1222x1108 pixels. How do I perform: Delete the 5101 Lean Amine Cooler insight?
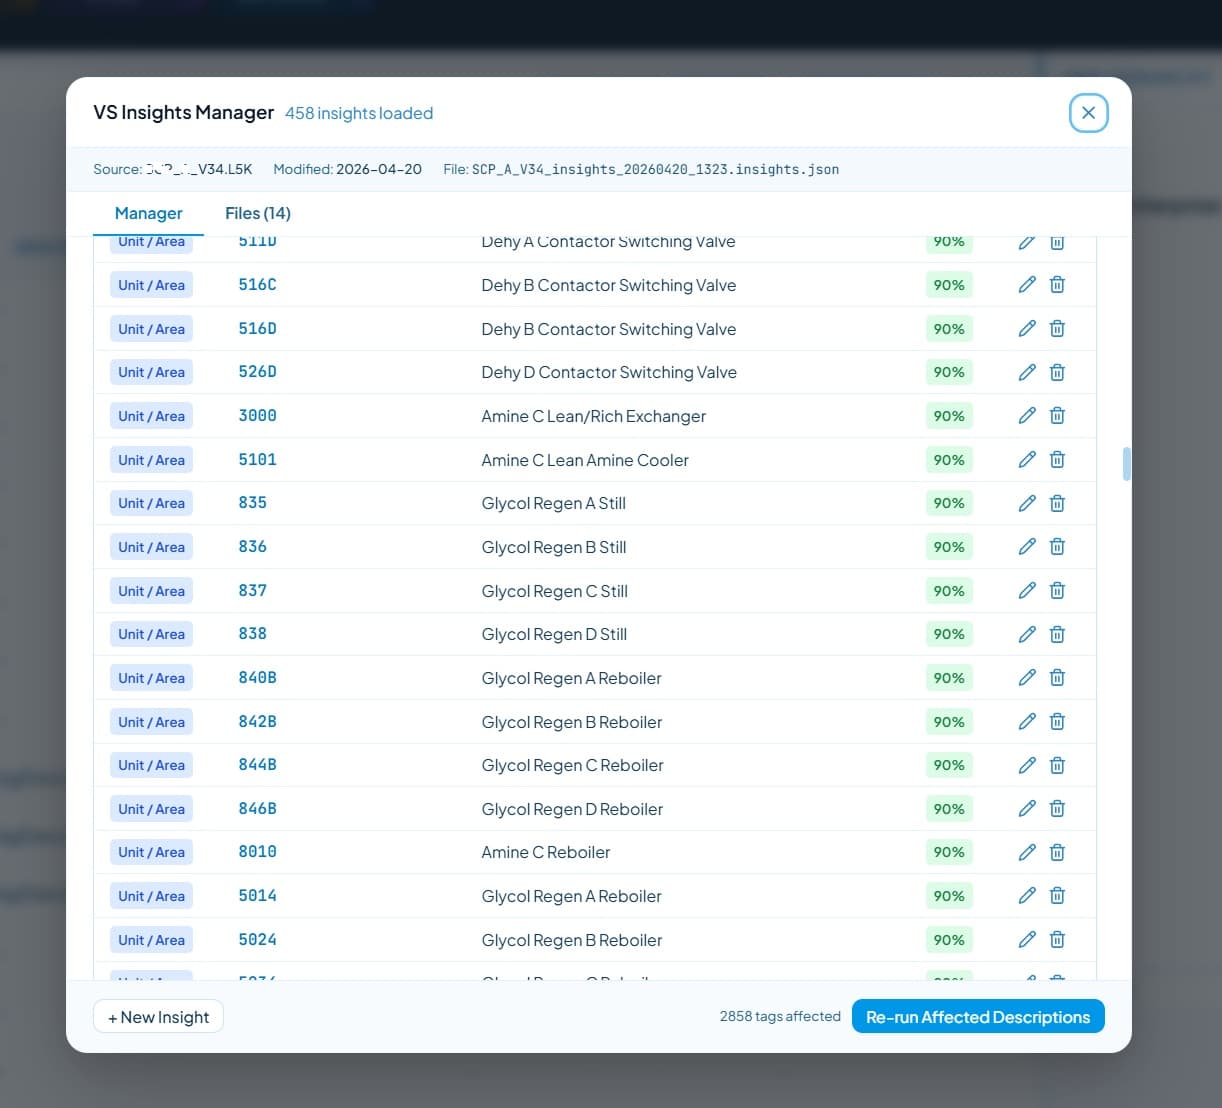point(1057,460)
